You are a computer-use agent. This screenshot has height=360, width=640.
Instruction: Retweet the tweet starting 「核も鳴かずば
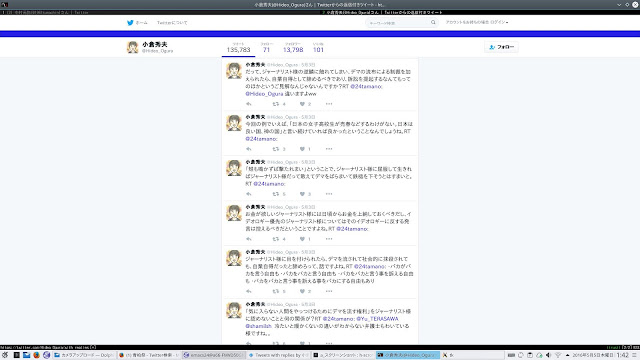(276, 194)
